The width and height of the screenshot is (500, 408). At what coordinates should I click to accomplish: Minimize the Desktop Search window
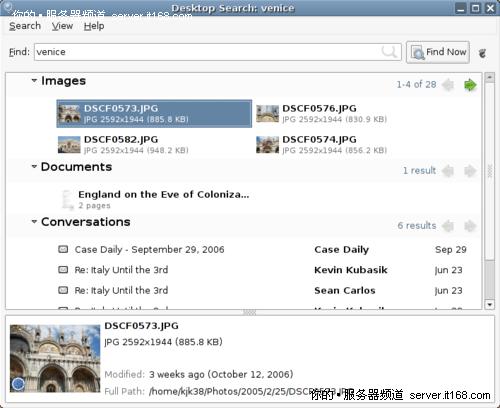(x=460, y=8)
